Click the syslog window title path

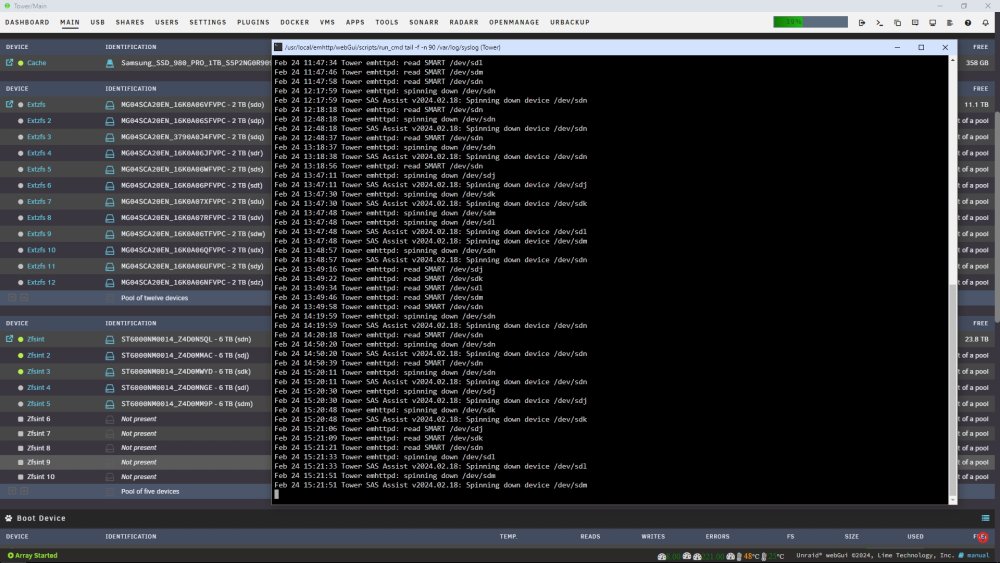[392, 47]
